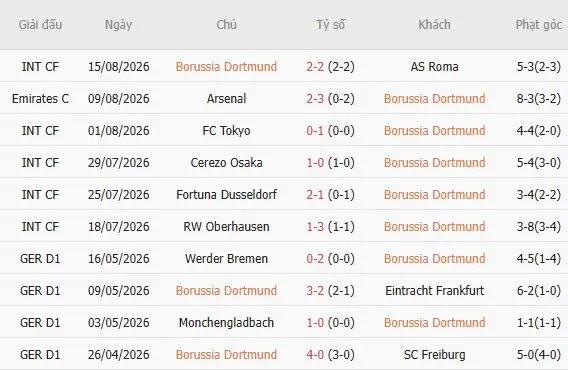
Task: Open Arsenal team link
Action: click(x=226, y=99)
